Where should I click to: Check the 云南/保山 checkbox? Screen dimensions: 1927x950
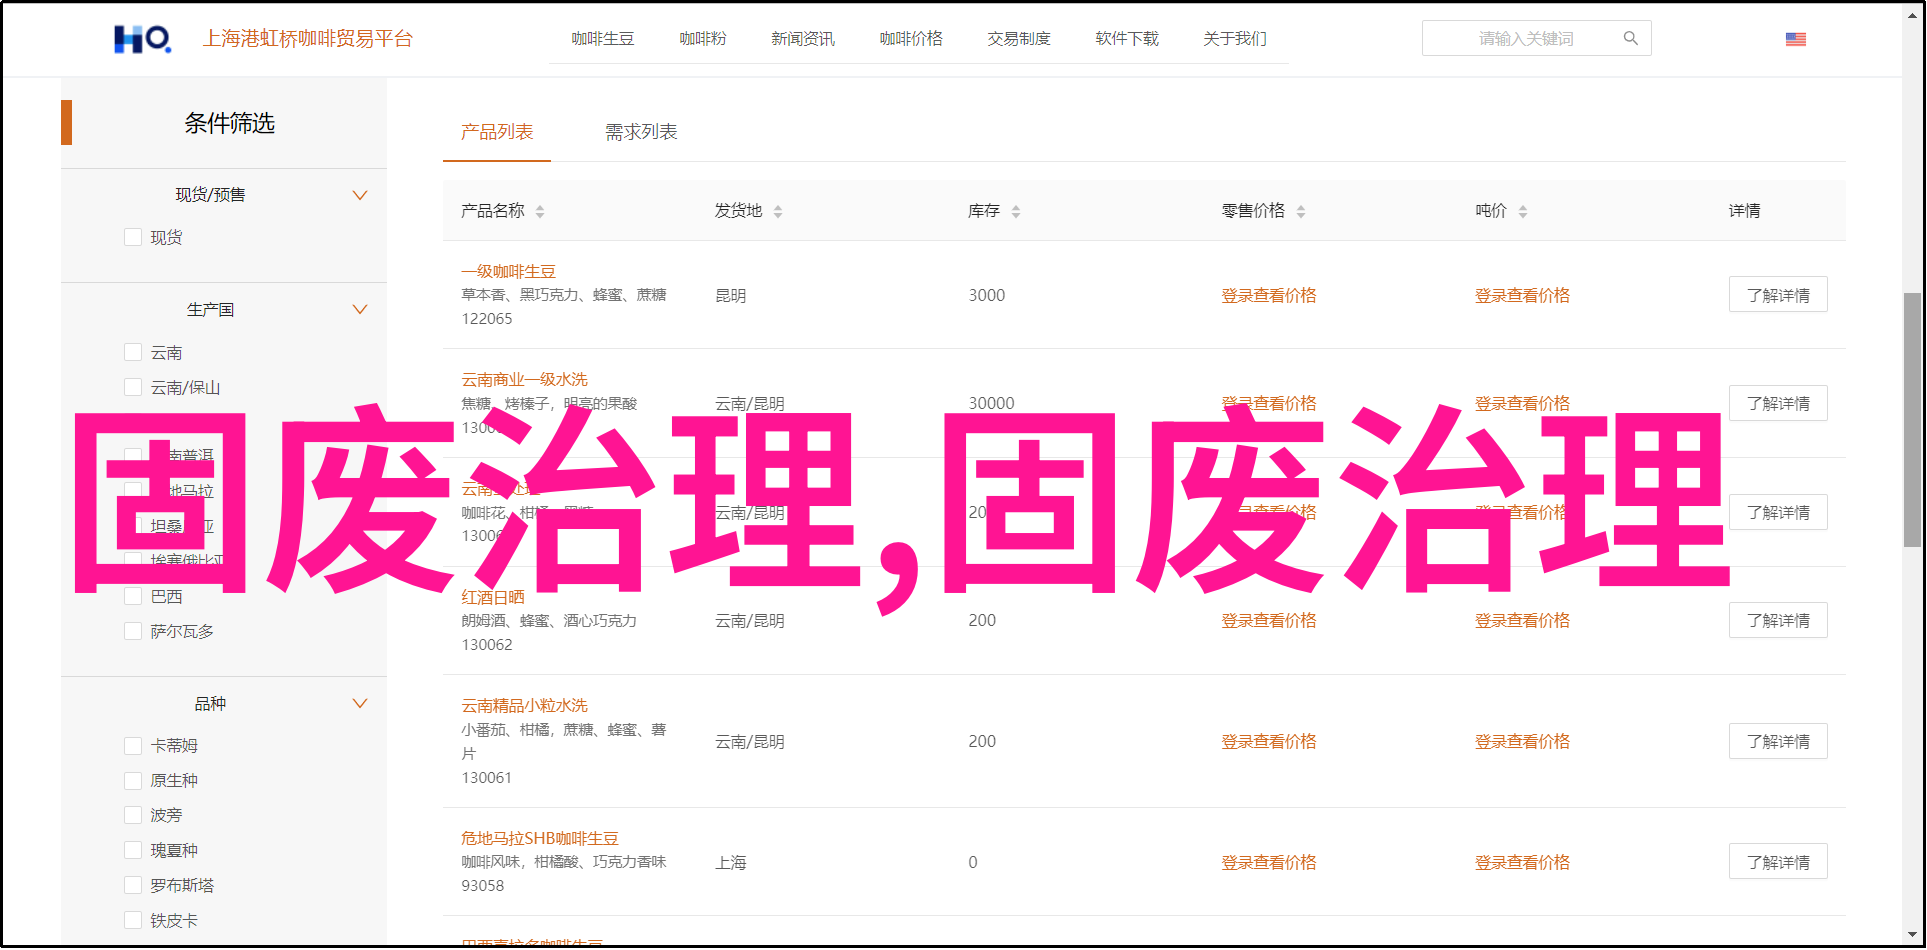pos(133,387)
